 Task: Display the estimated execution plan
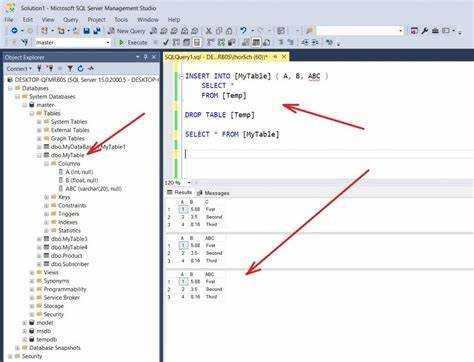pyautogui.click(x=176, y=42)
